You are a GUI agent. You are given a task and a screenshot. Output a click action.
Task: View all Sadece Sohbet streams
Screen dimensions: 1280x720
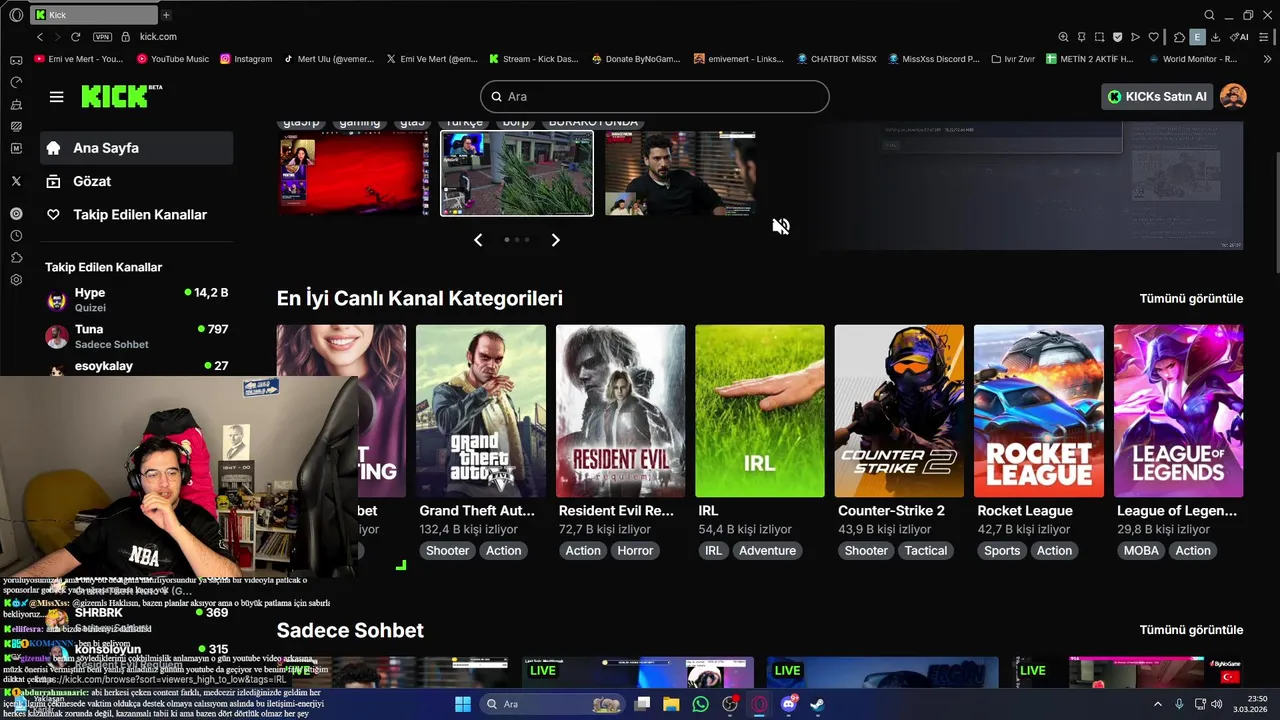click(1191, 630)
